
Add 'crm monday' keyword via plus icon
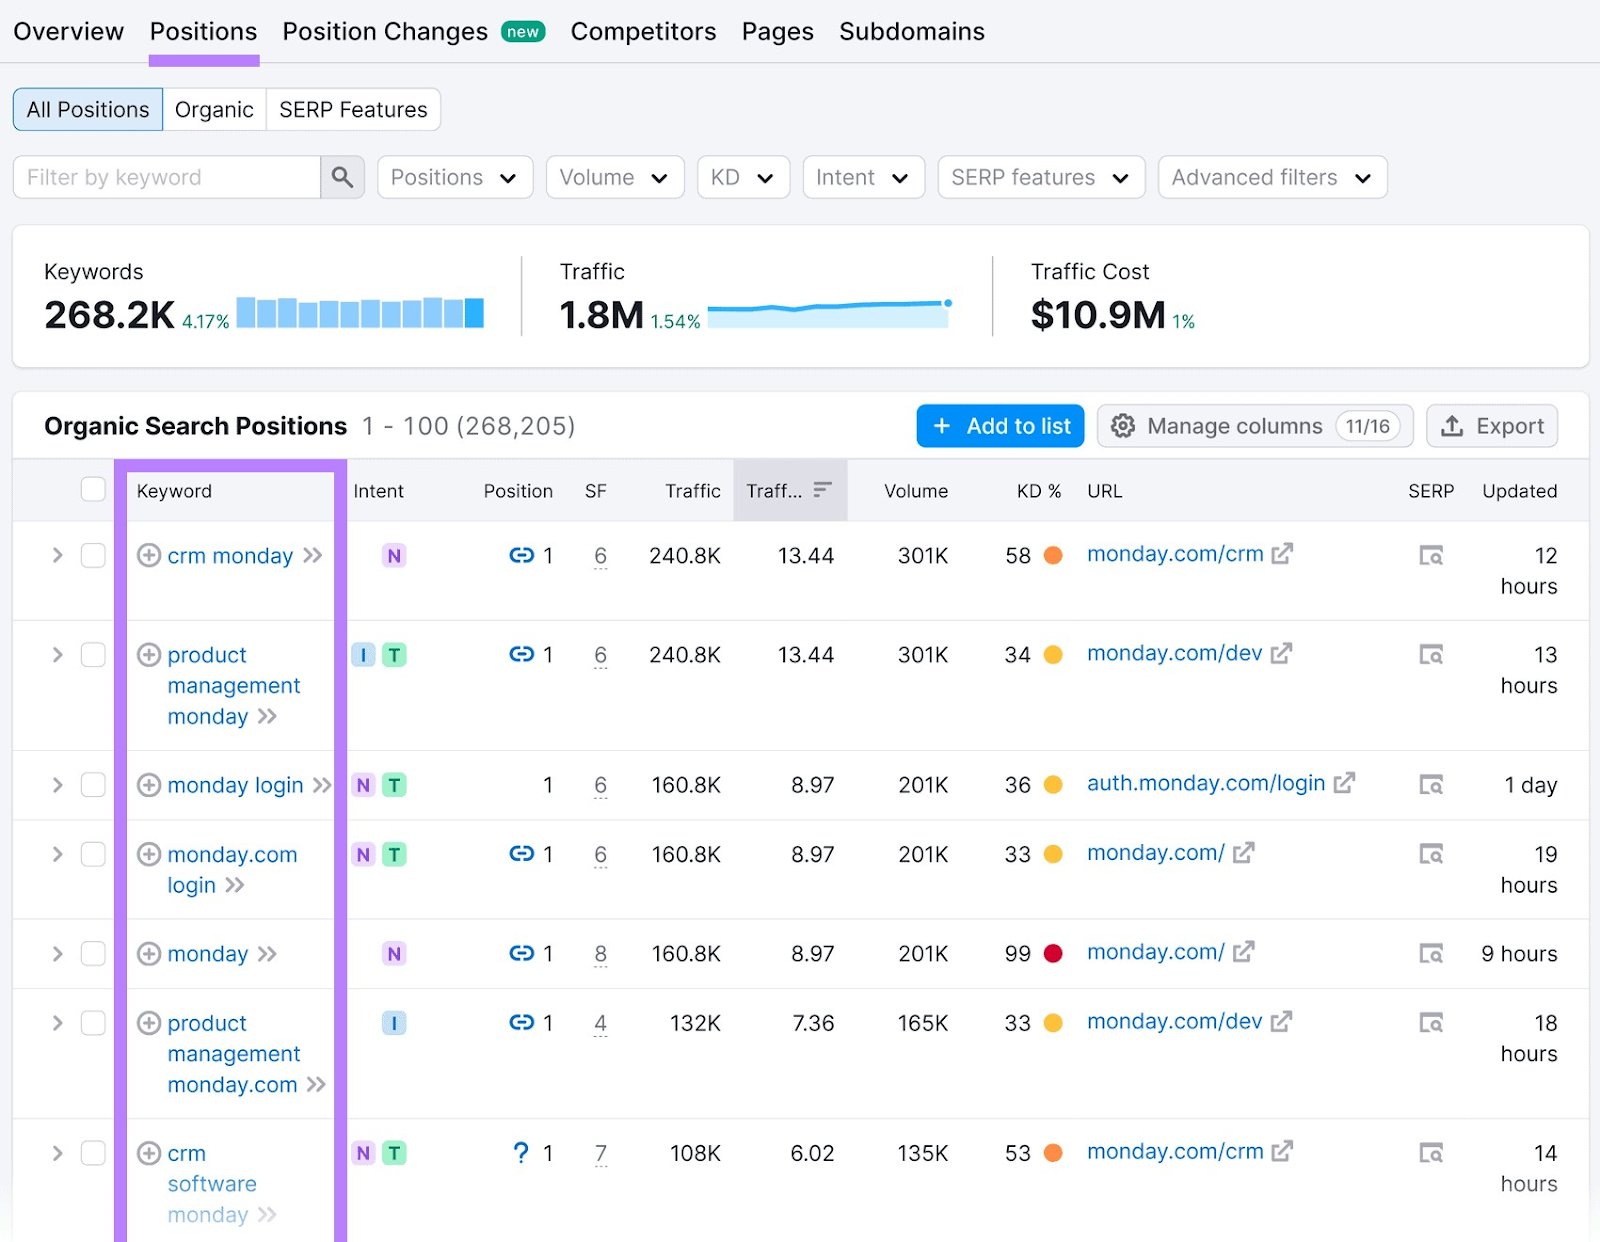click(x=149, y=555)
